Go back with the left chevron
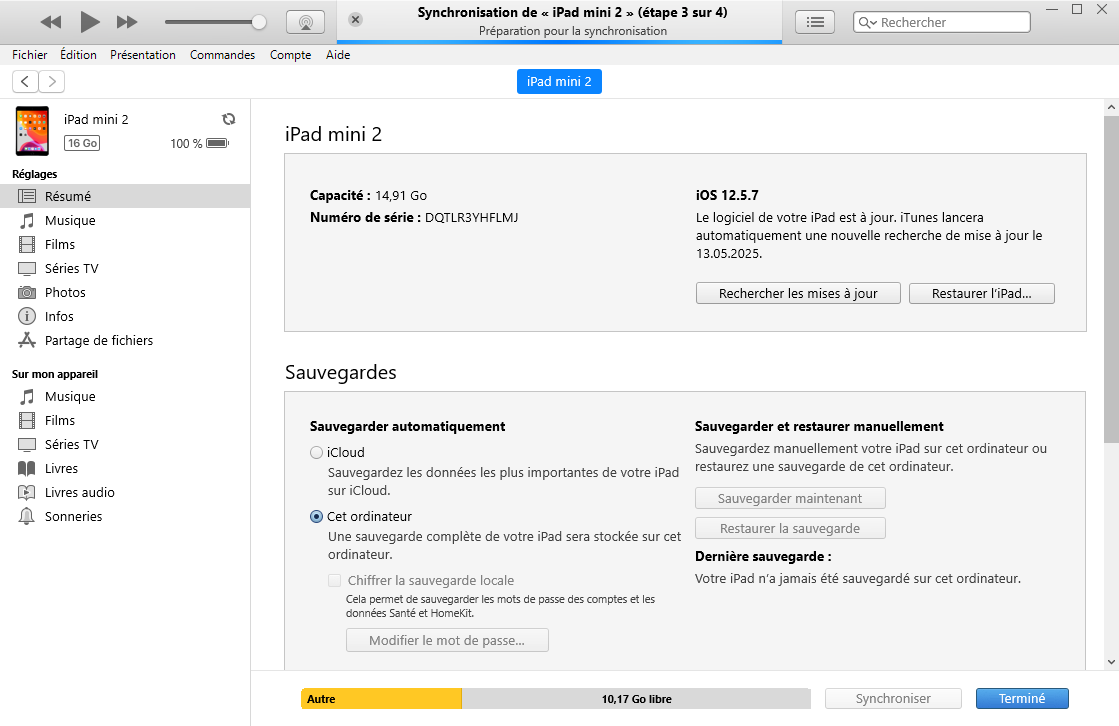Screen dimensions: 1119x726 25,81
